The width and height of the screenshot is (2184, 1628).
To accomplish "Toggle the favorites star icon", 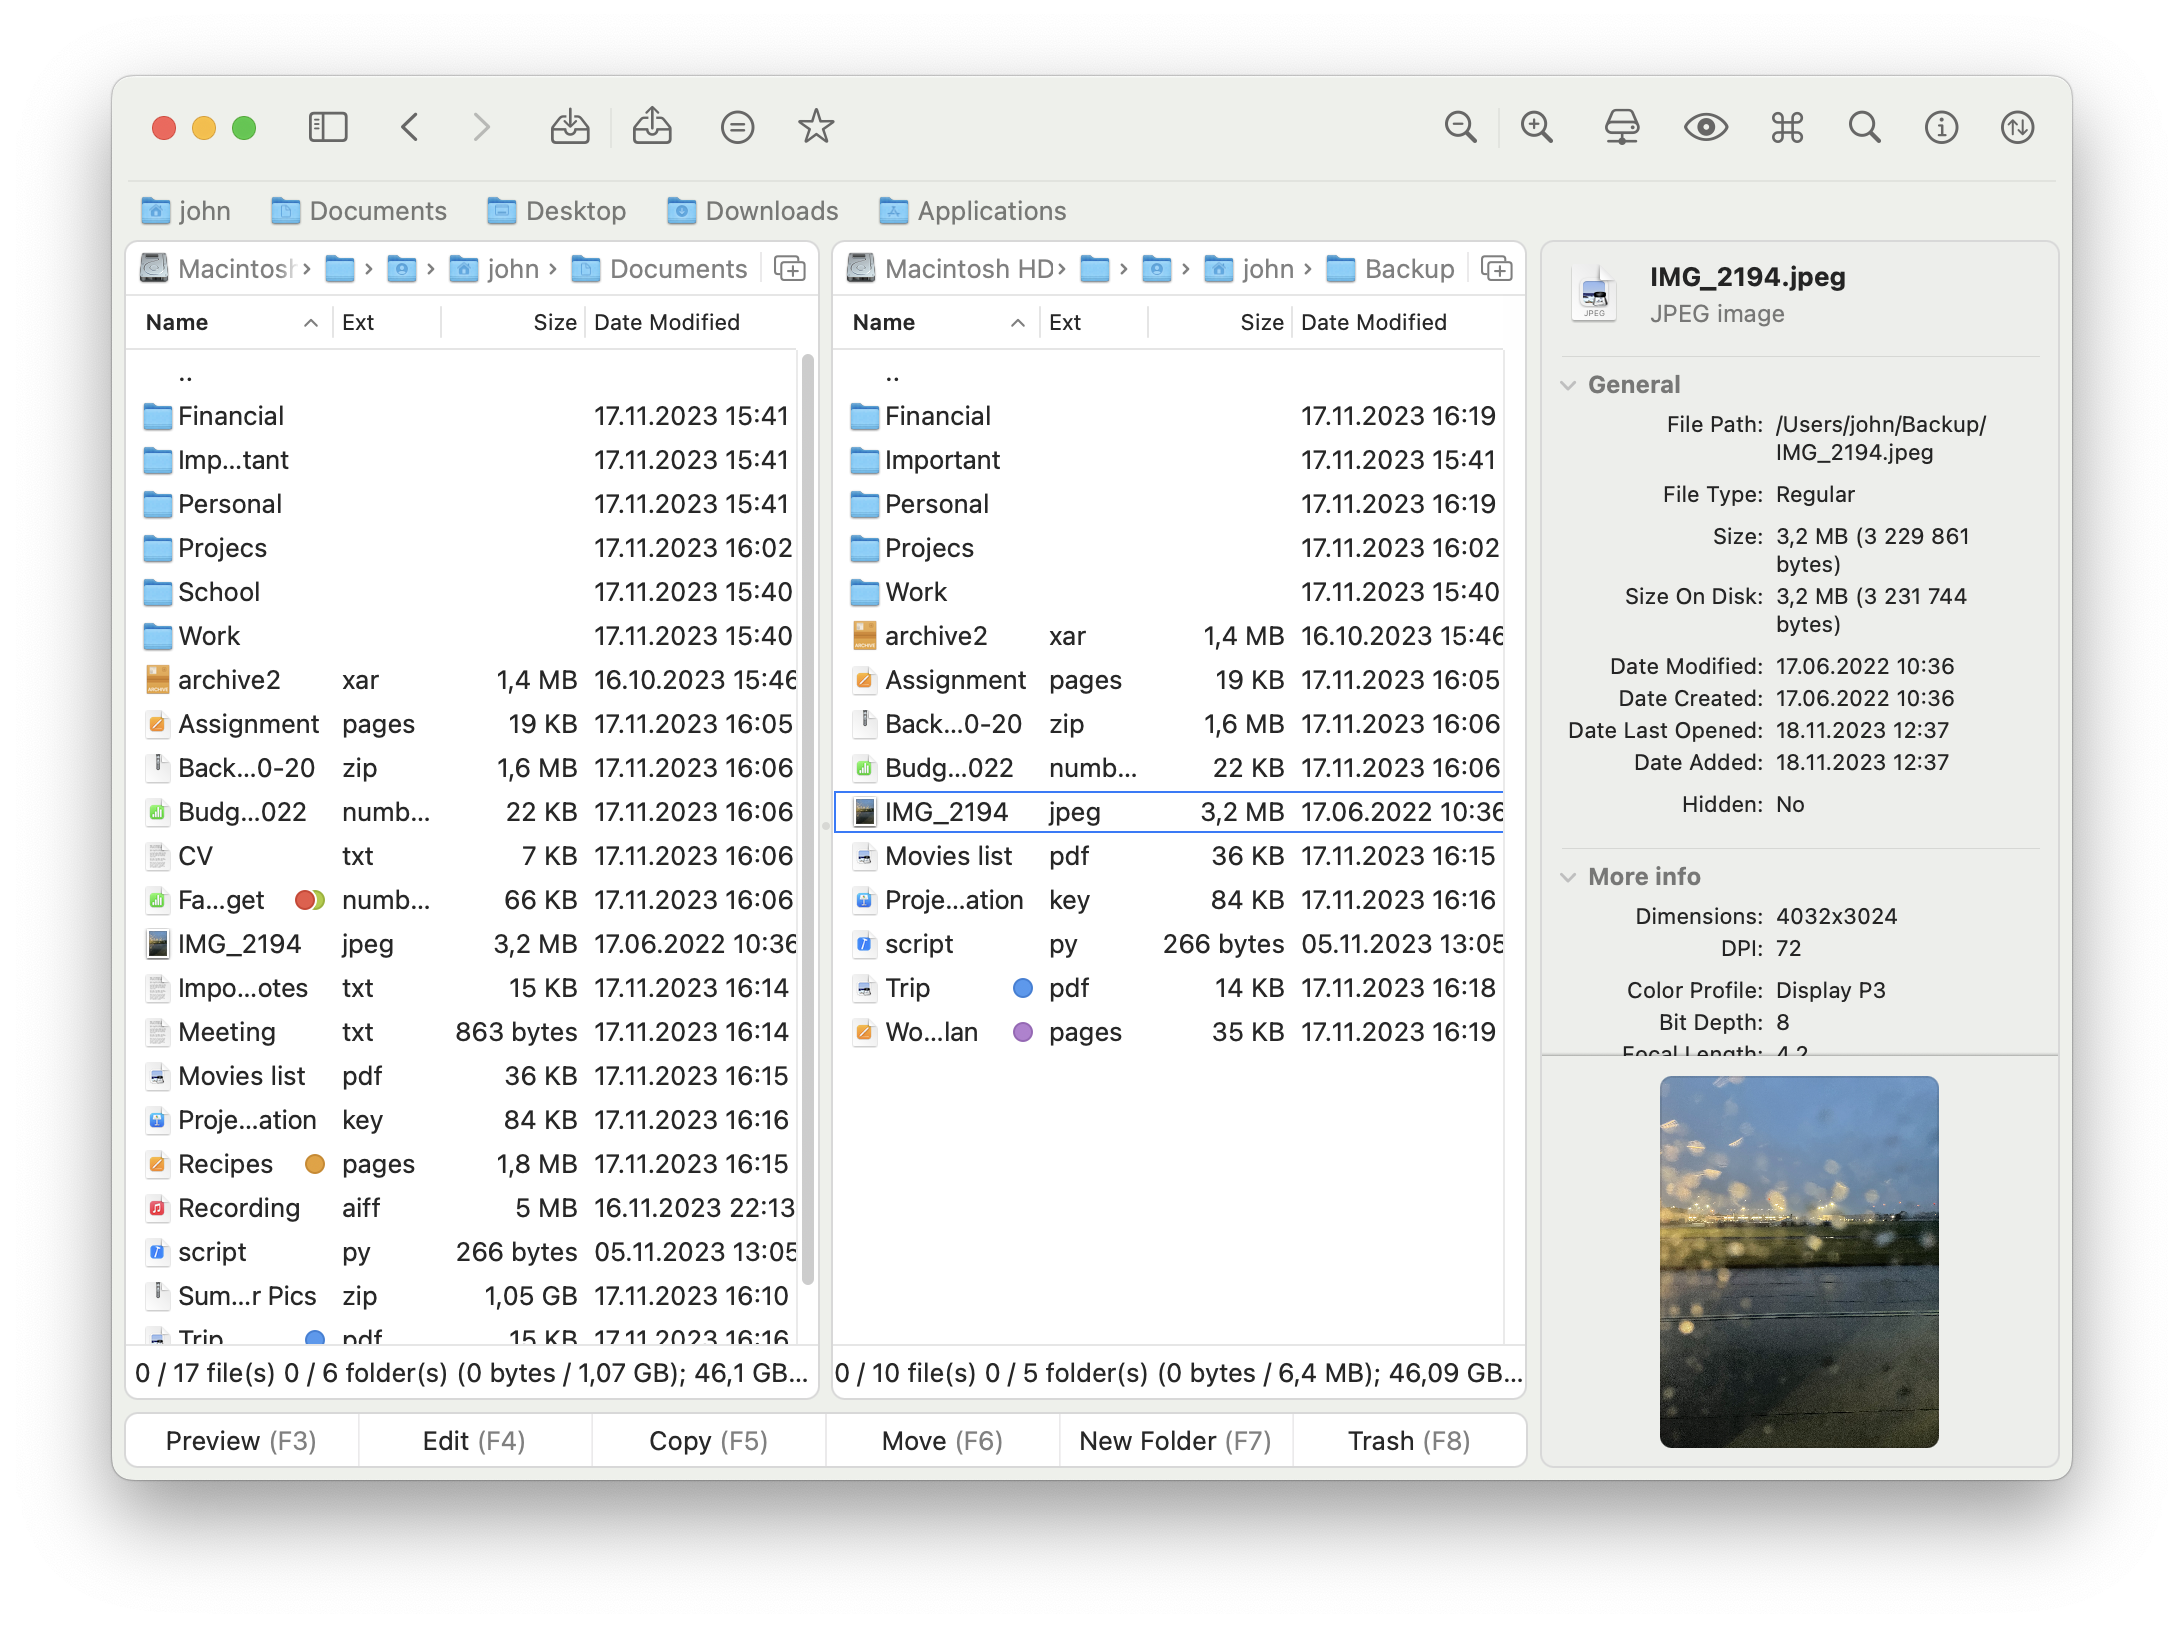I will click(x=816, y=127).
